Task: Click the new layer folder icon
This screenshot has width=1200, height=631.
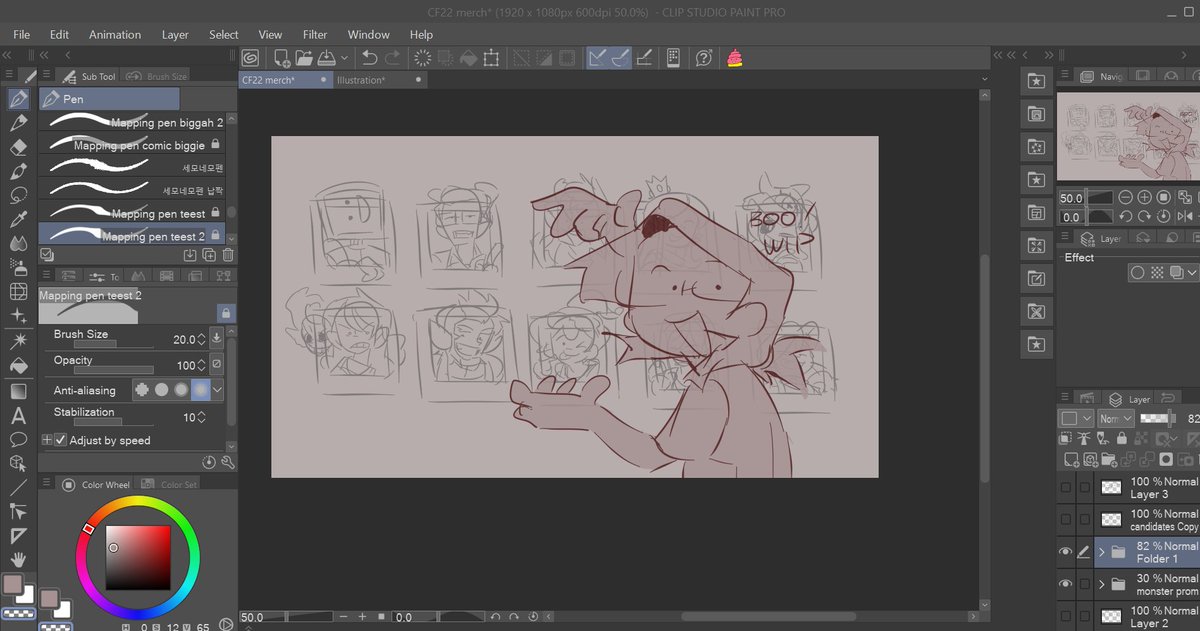Action: point(1109,460)
